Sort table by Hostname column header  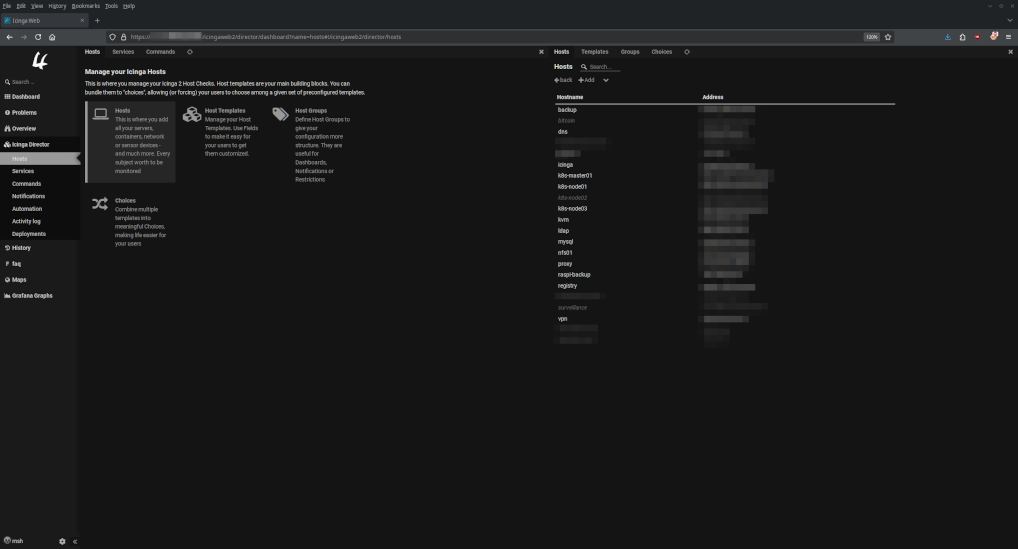pos(569,98)
